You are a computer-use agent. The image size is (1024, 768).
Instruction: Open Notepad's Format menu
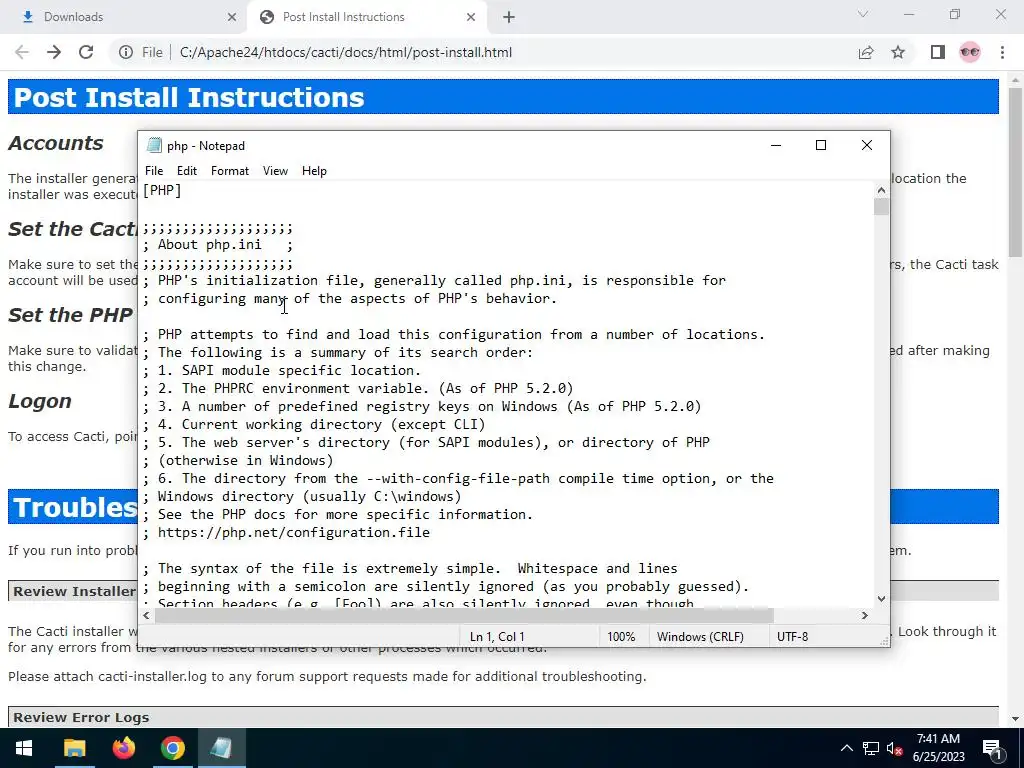pos(230,170)
